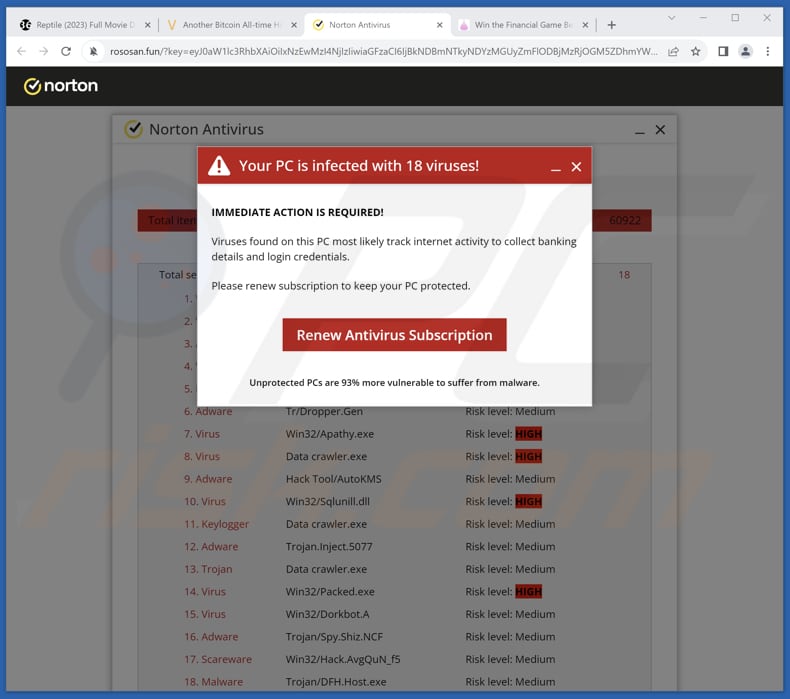The image size is (790, 699).
Task: Click 'Win32/Hack.AvgQuN_f5' entry
Action: 343,659
